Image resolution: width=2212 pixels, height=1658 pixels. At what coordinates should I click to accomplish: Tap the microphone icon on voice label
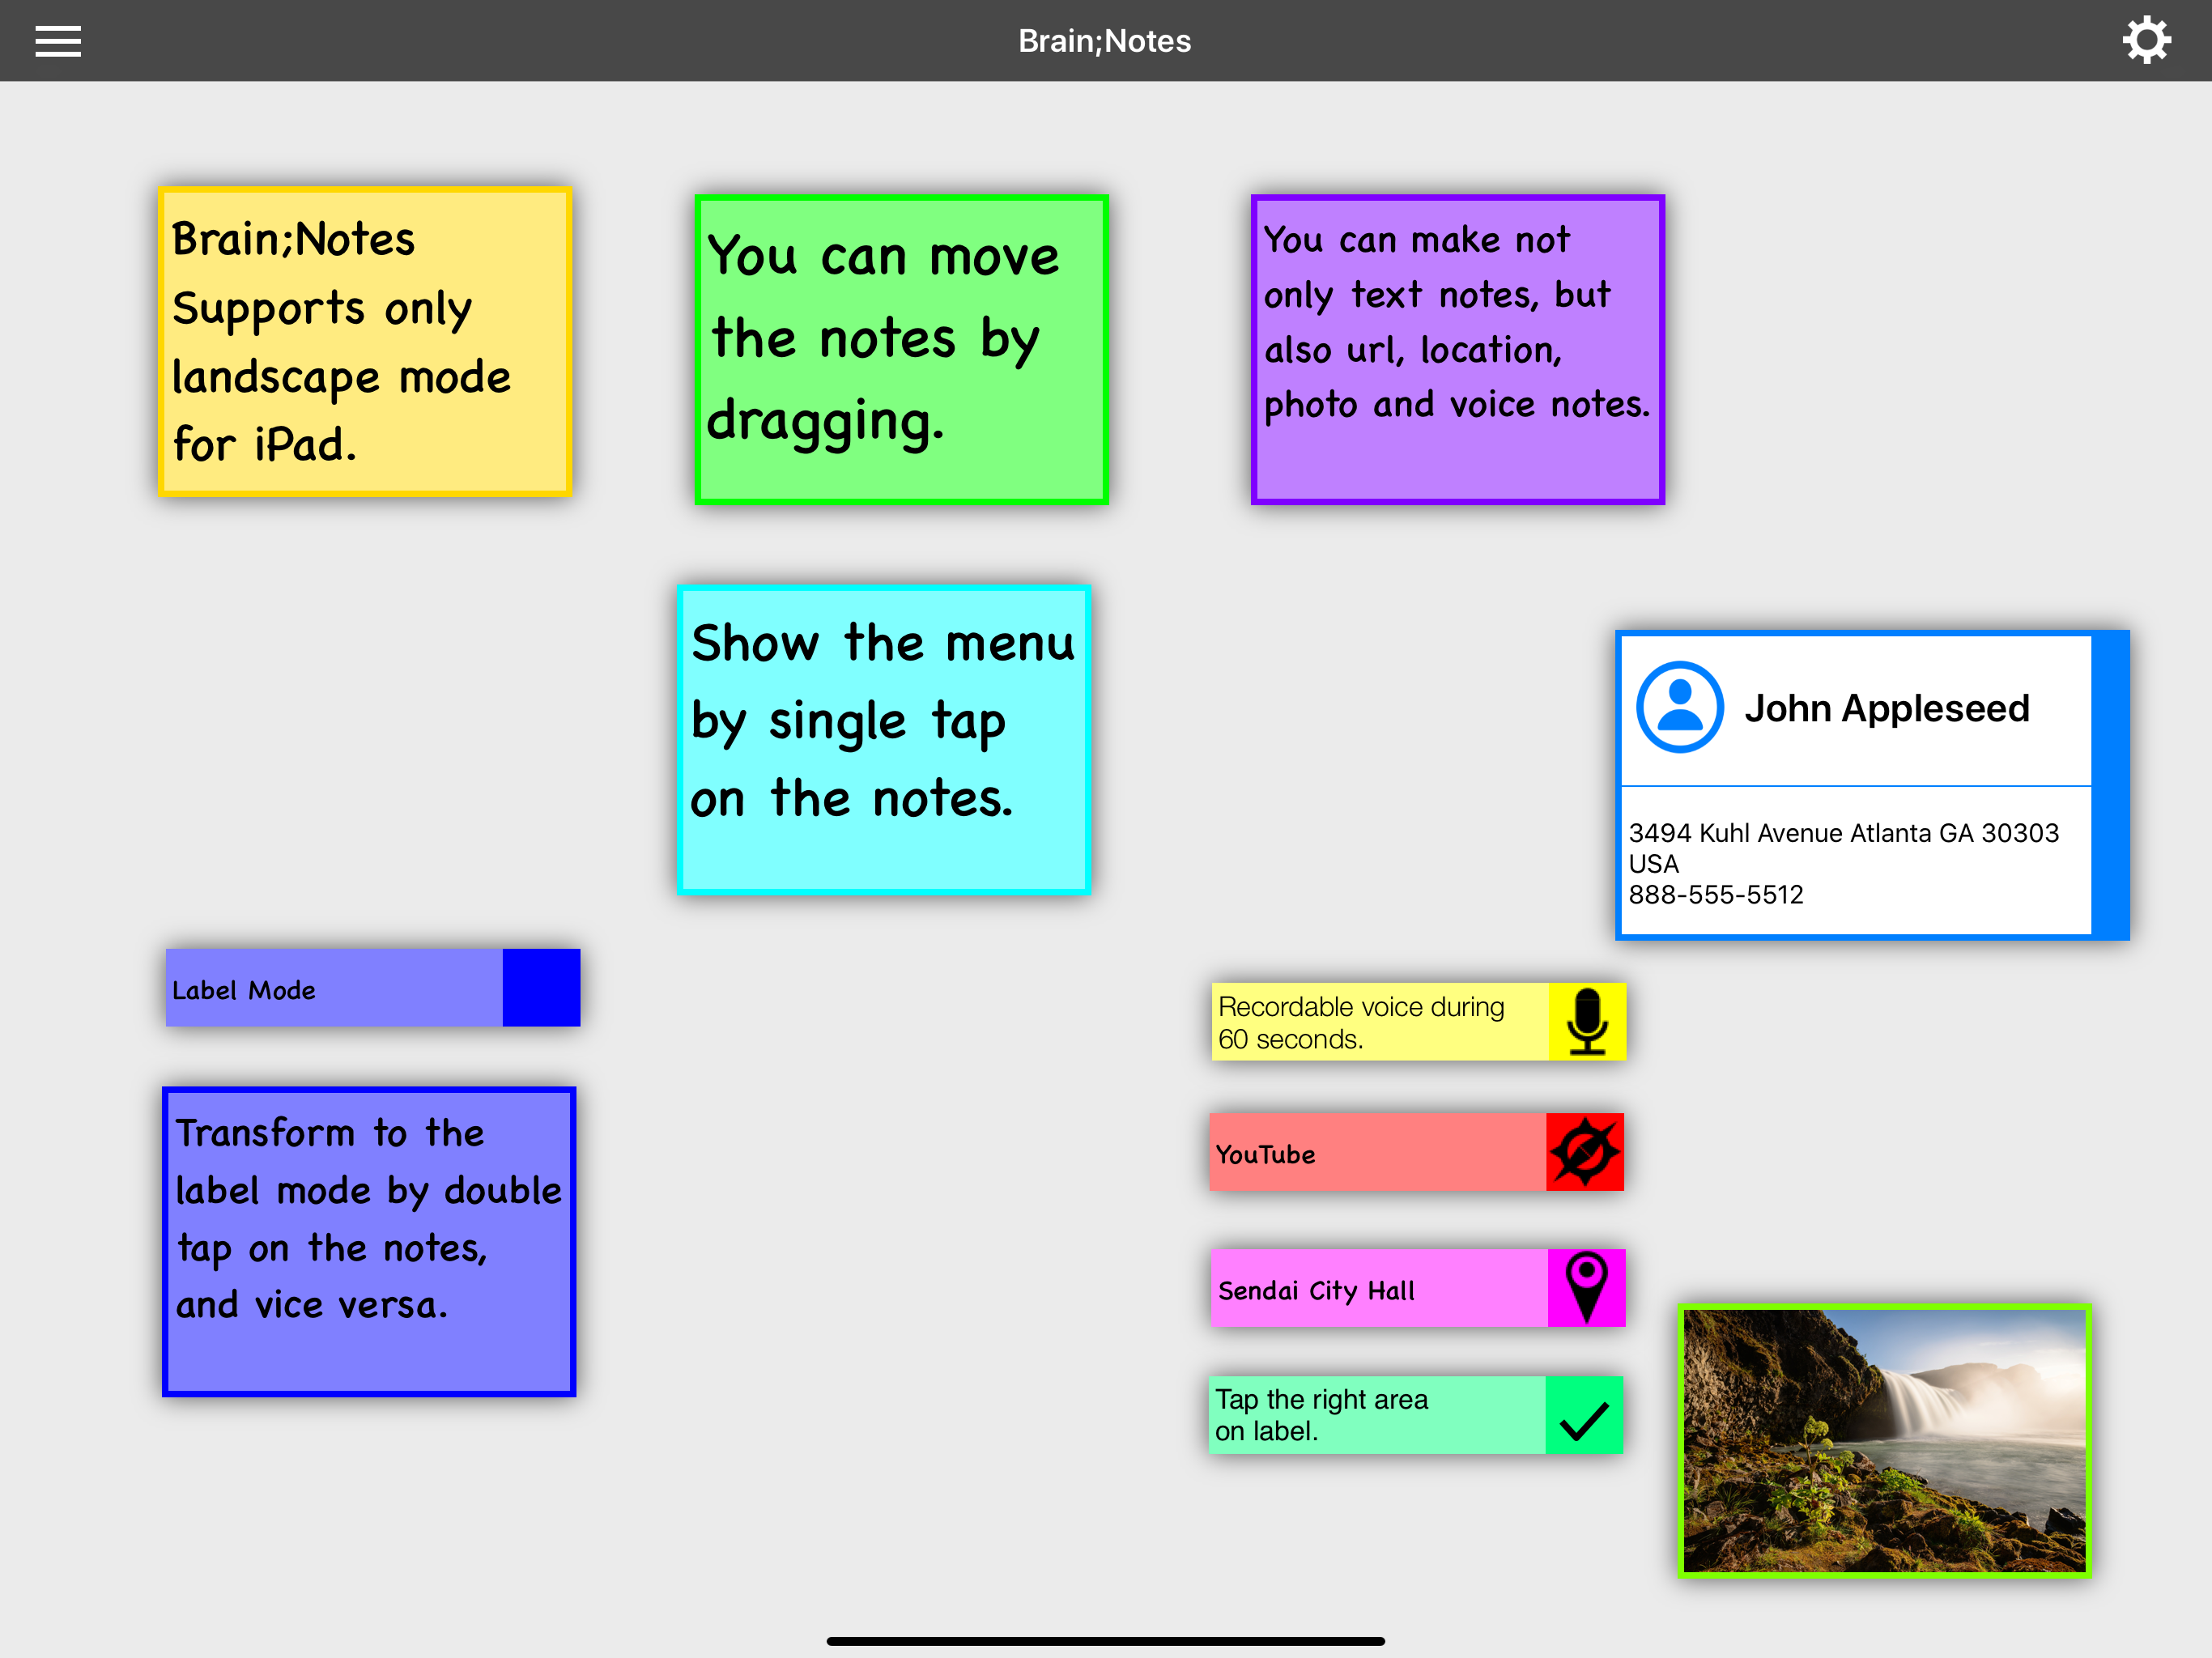point(1586,1021)
